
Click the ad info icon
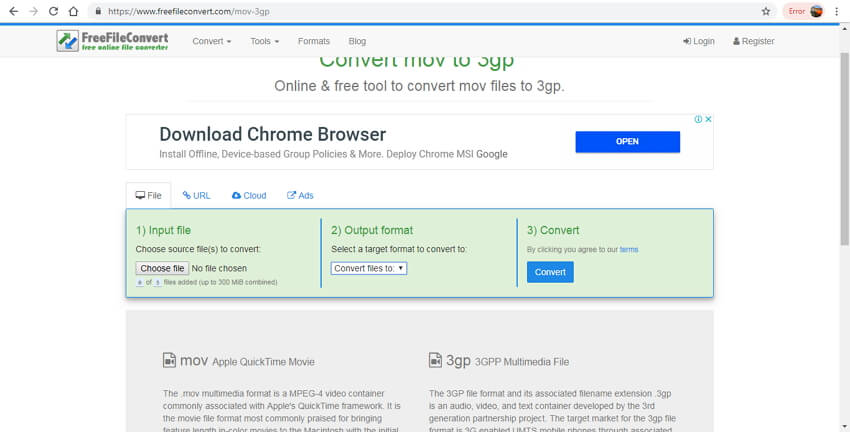pyautogui.click(x=698, y=119)
